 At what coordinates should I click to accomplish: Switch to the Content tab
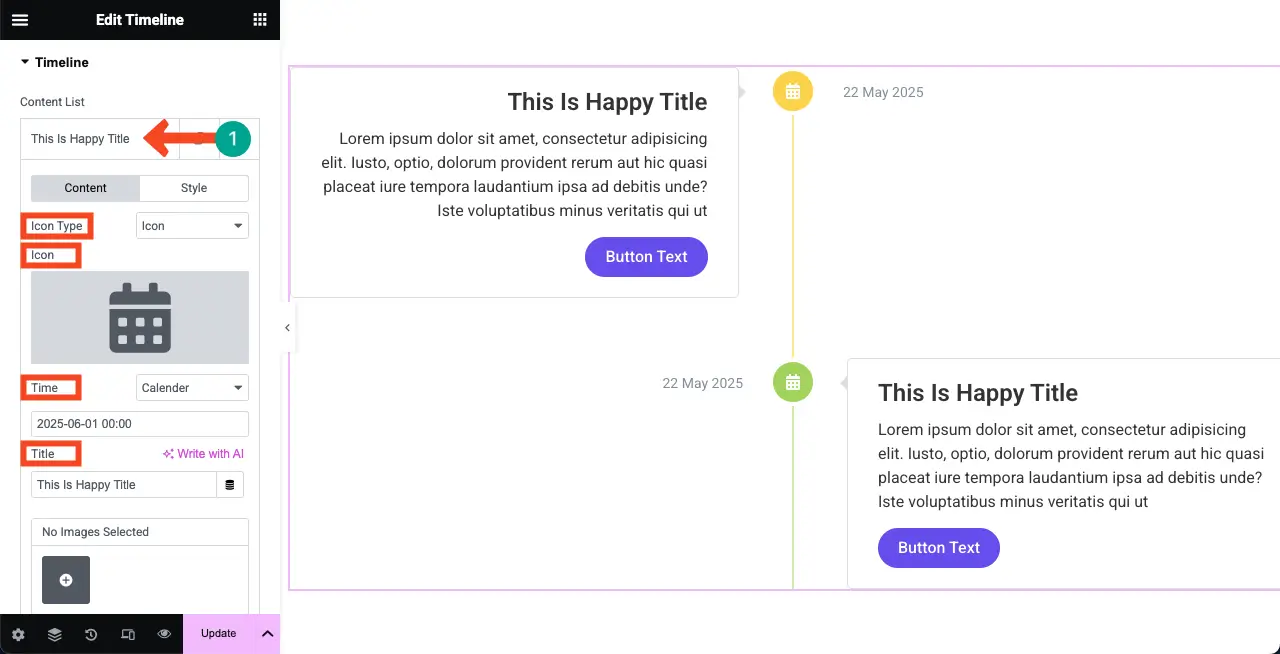point(86,188)
